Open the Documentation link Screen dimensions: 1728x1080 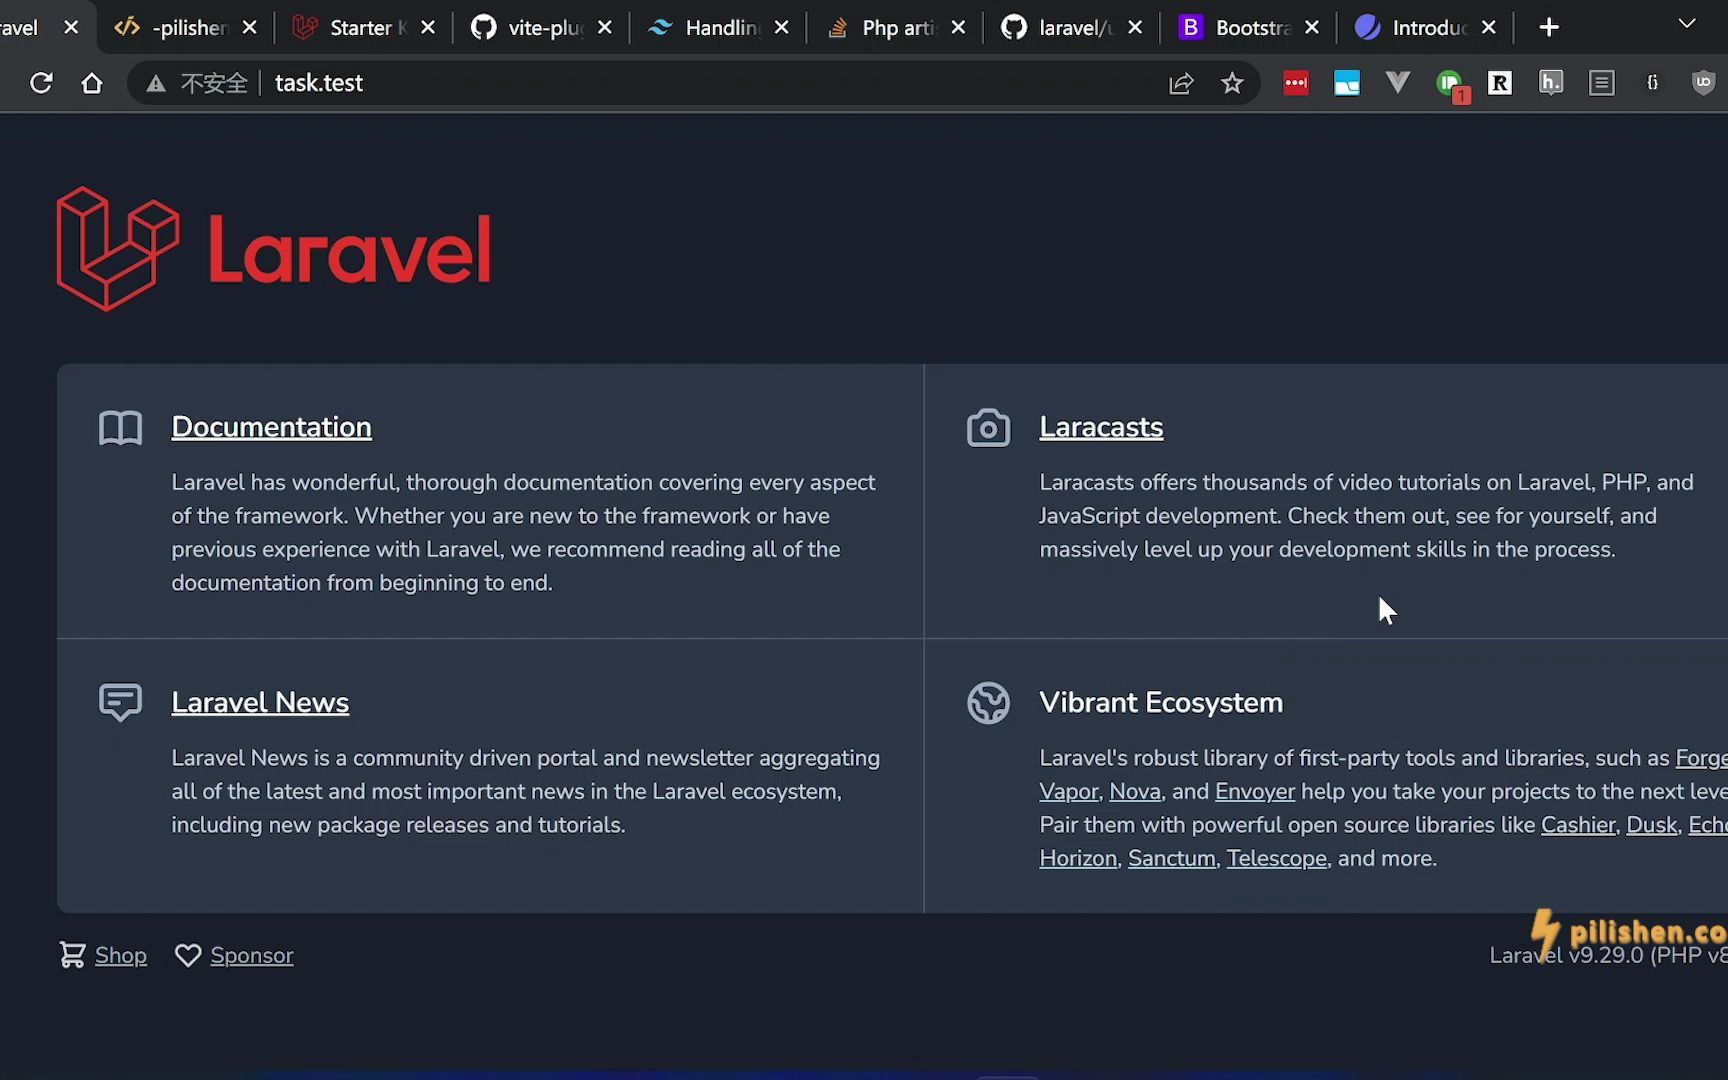point(271,427)
